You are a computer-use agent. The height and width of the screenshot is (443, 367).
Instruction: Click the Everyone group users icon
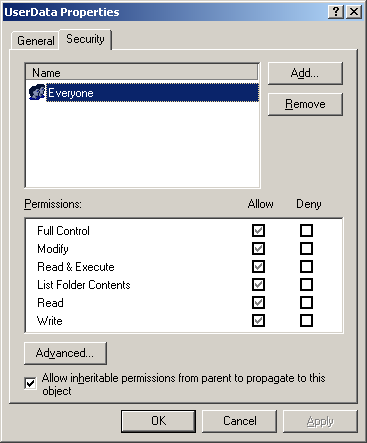click(x=37, y=92)
